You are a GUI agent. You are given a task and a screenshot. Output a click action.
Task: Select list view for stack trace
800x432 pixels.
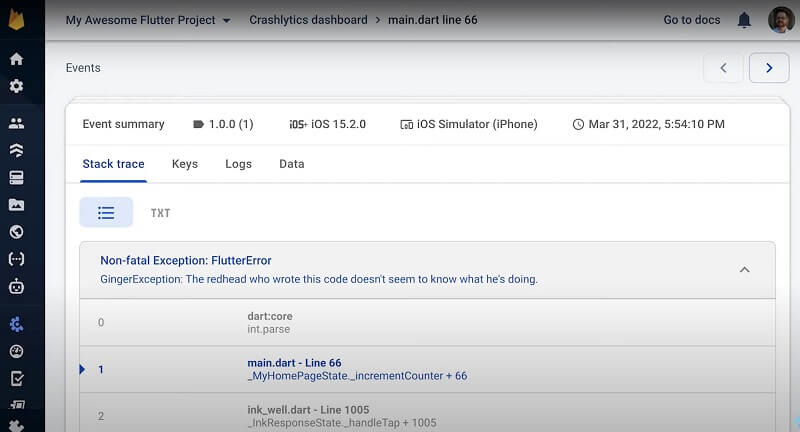(x=106, y=212)
